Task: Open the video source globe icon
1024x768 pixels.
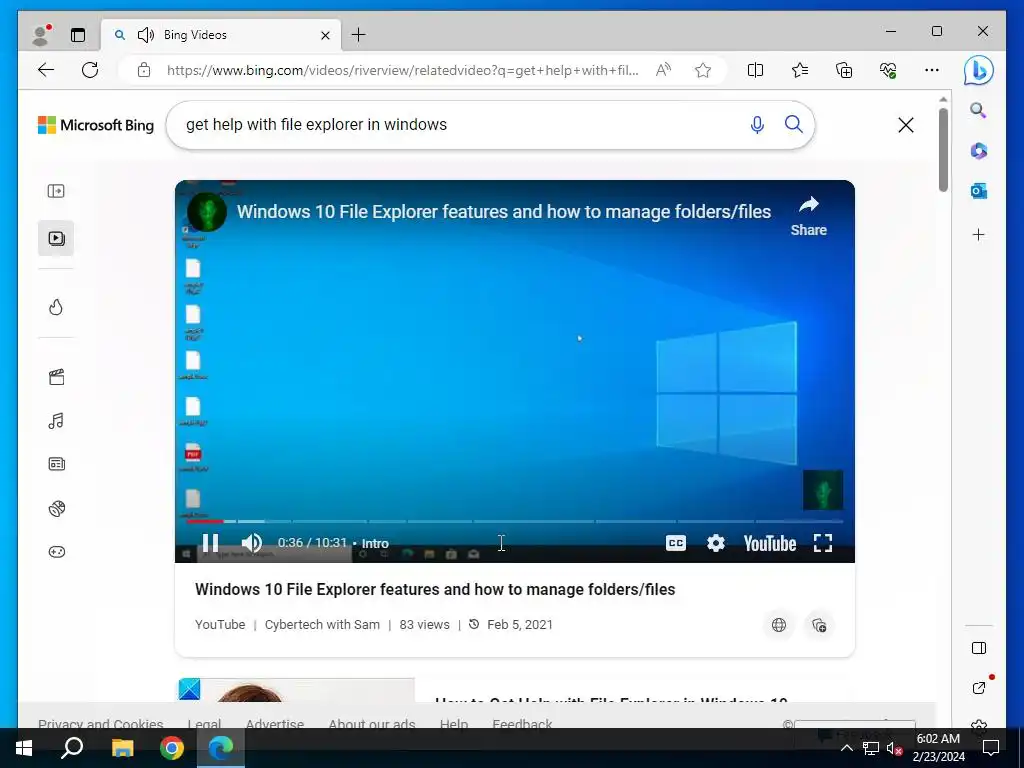Action: pyautogui.click(x=778, y=625)
